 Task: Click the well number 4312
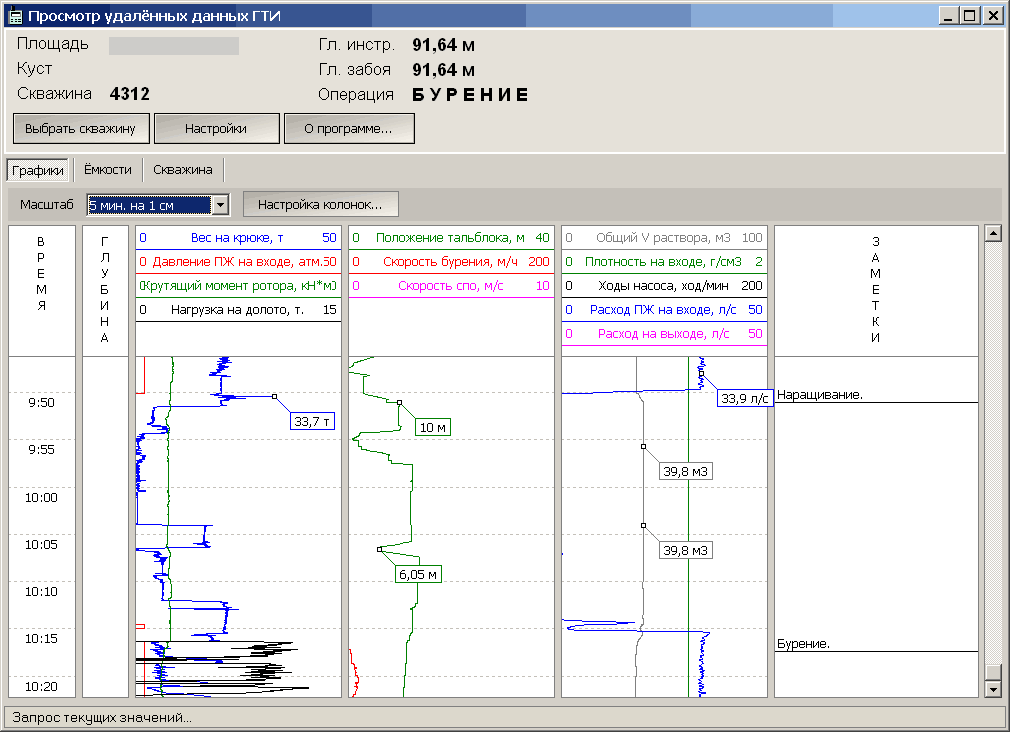(129, 94)
